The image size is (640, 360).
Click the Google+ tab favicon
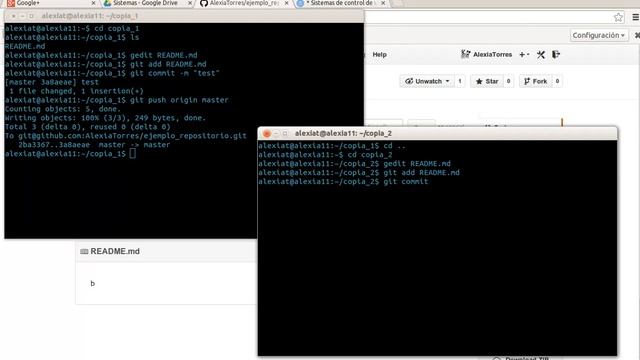11,3
